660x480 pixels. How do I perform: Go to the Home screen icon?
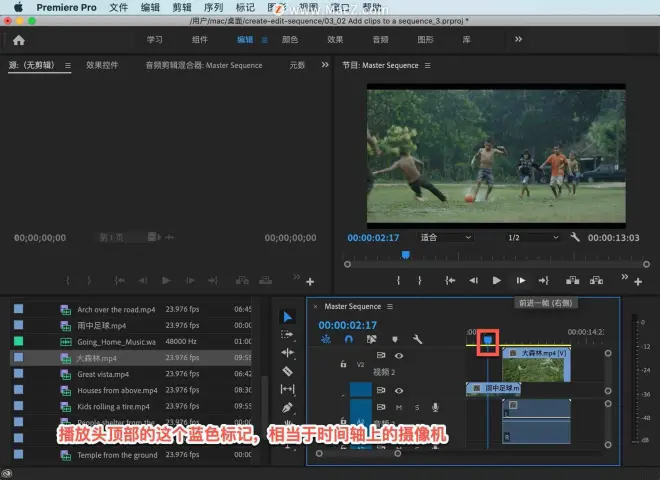pyautogui.click(x=19, y=40)
